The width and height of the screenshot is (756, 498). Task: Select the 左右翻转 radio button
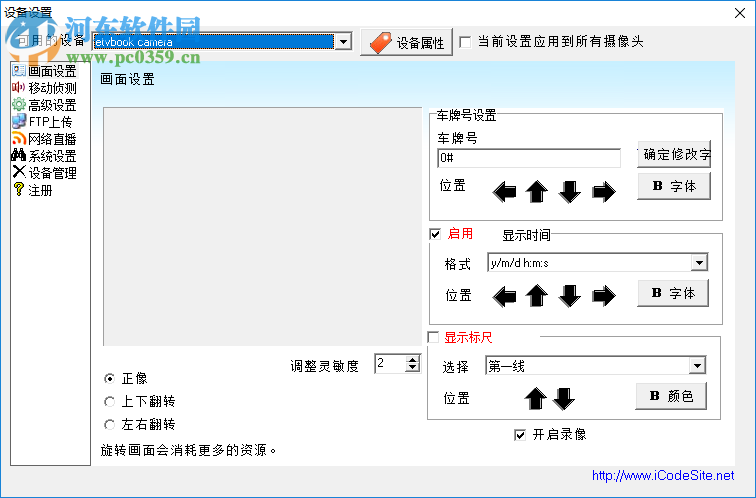point(109,425)
